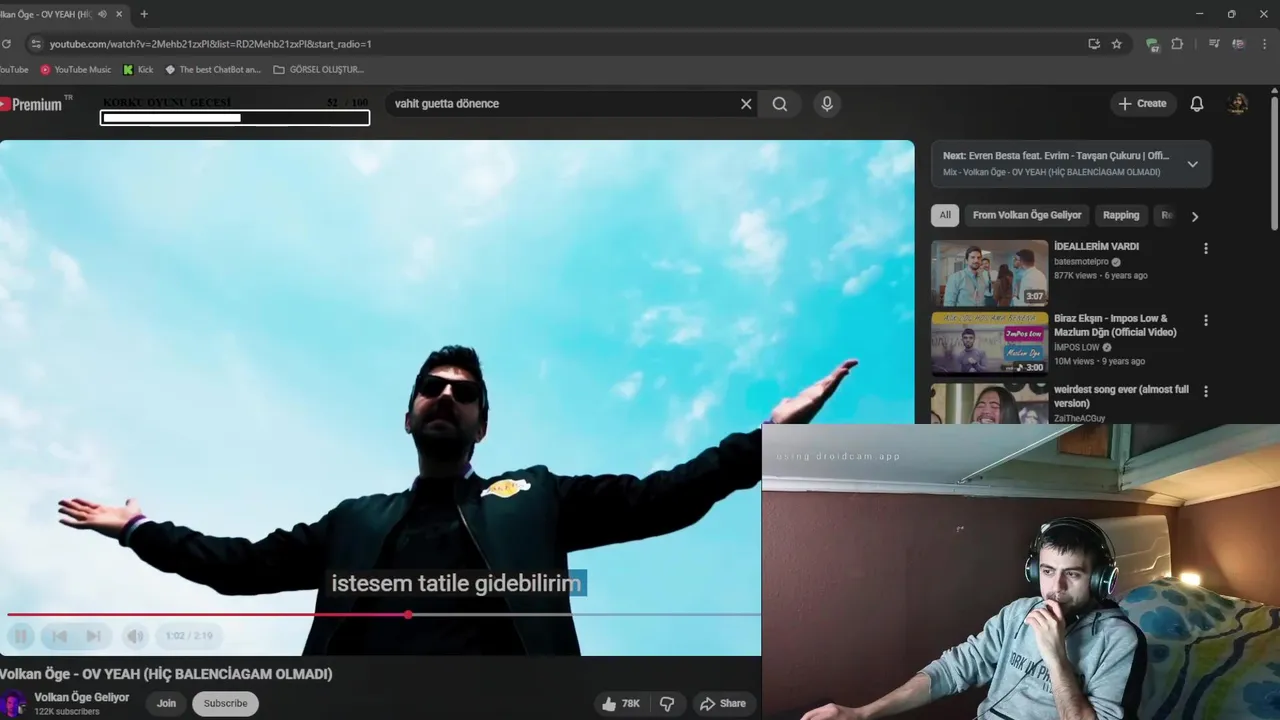The width and height of the screenshot is (1280, 720).
Task: Share the video via Share button
Action: click(x=723, y=704)
